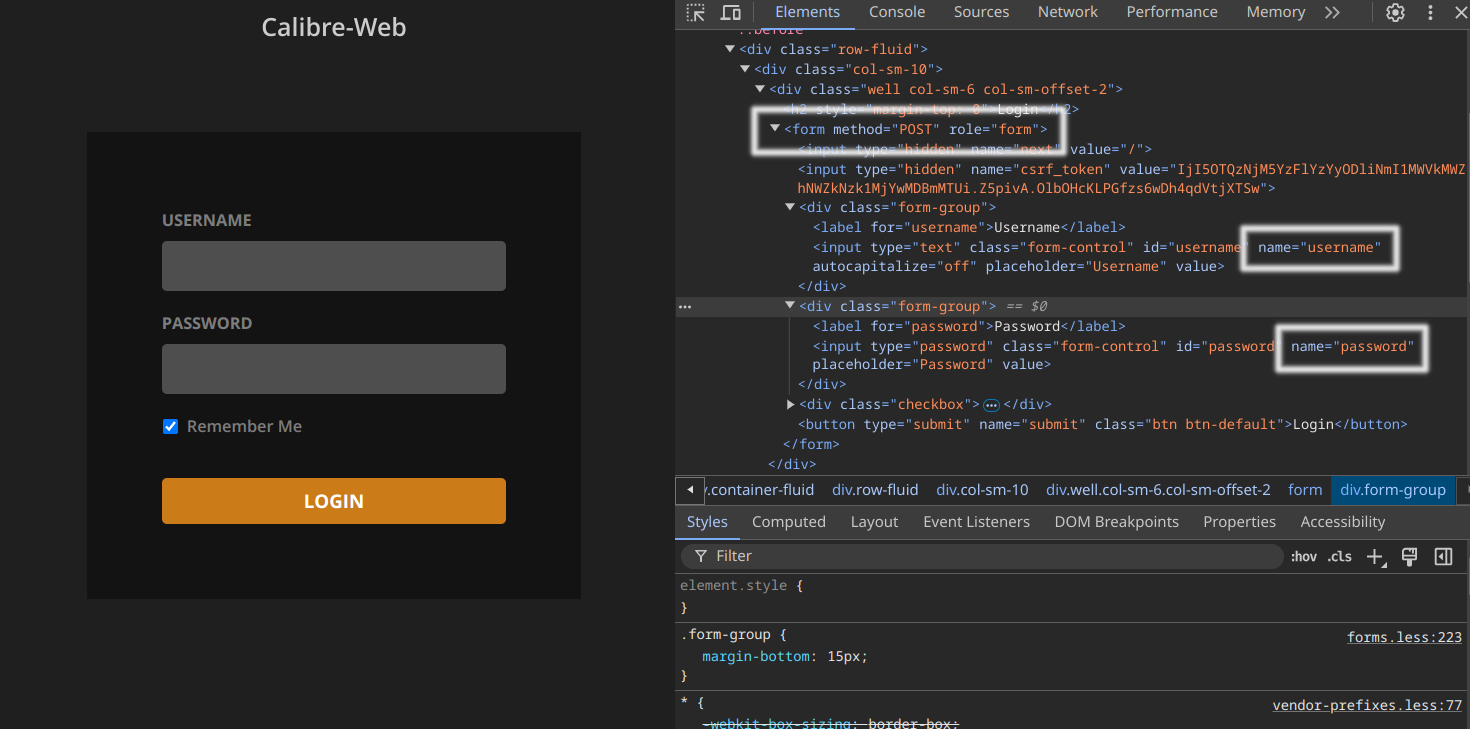Expand the collapsed checkbox div ellipsis
1470x729 pixels.
click(991, 405)
